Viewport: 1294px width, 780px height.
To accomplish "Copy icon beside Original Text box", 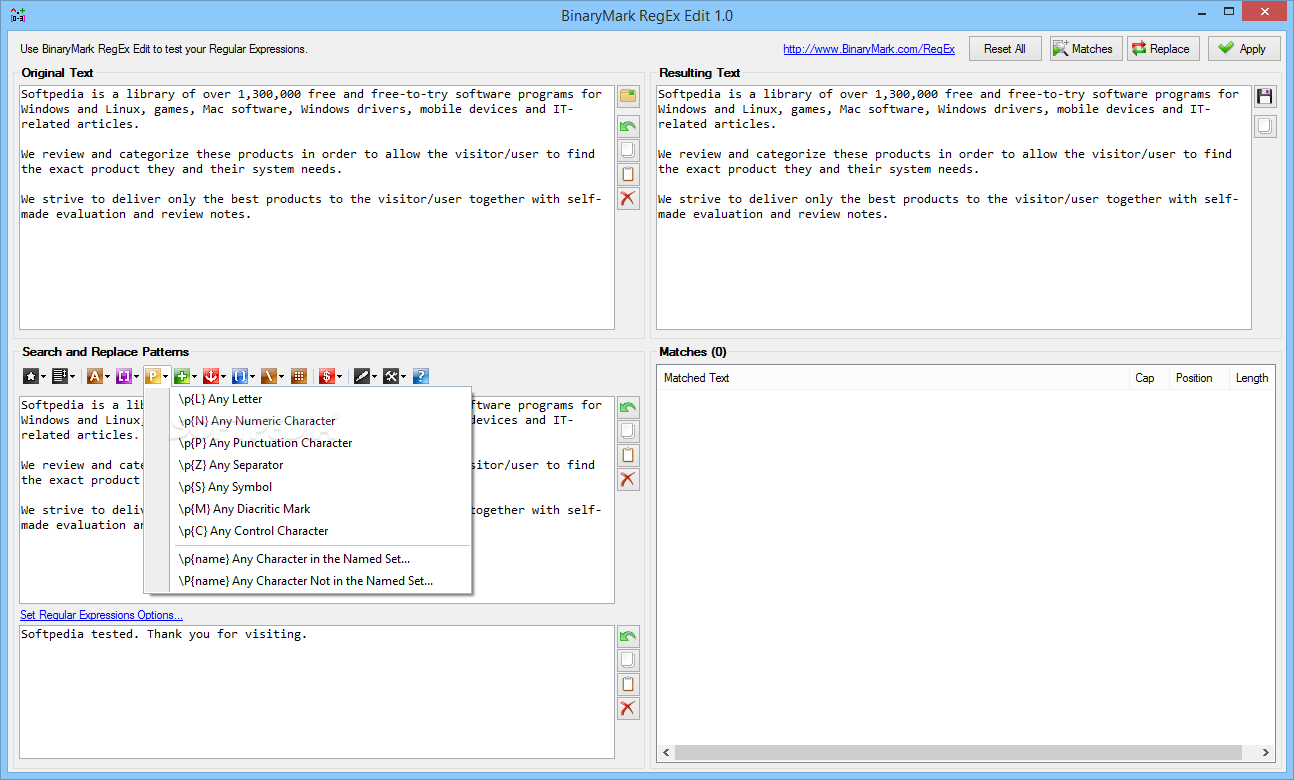I will (628, 151).
